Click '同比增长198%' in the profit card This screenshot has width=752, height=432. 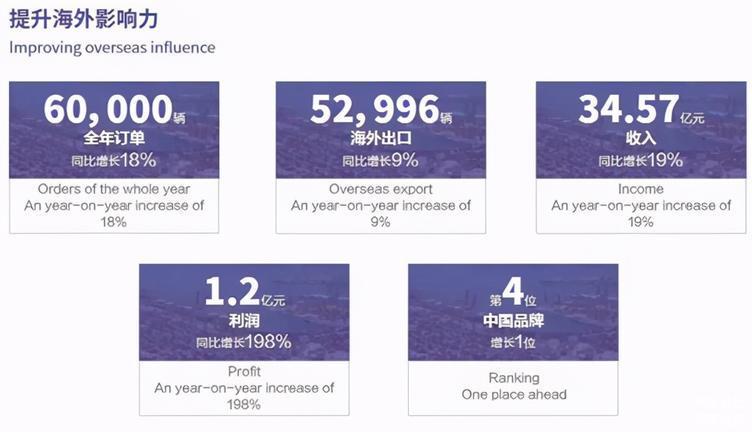tap(244, 342)
